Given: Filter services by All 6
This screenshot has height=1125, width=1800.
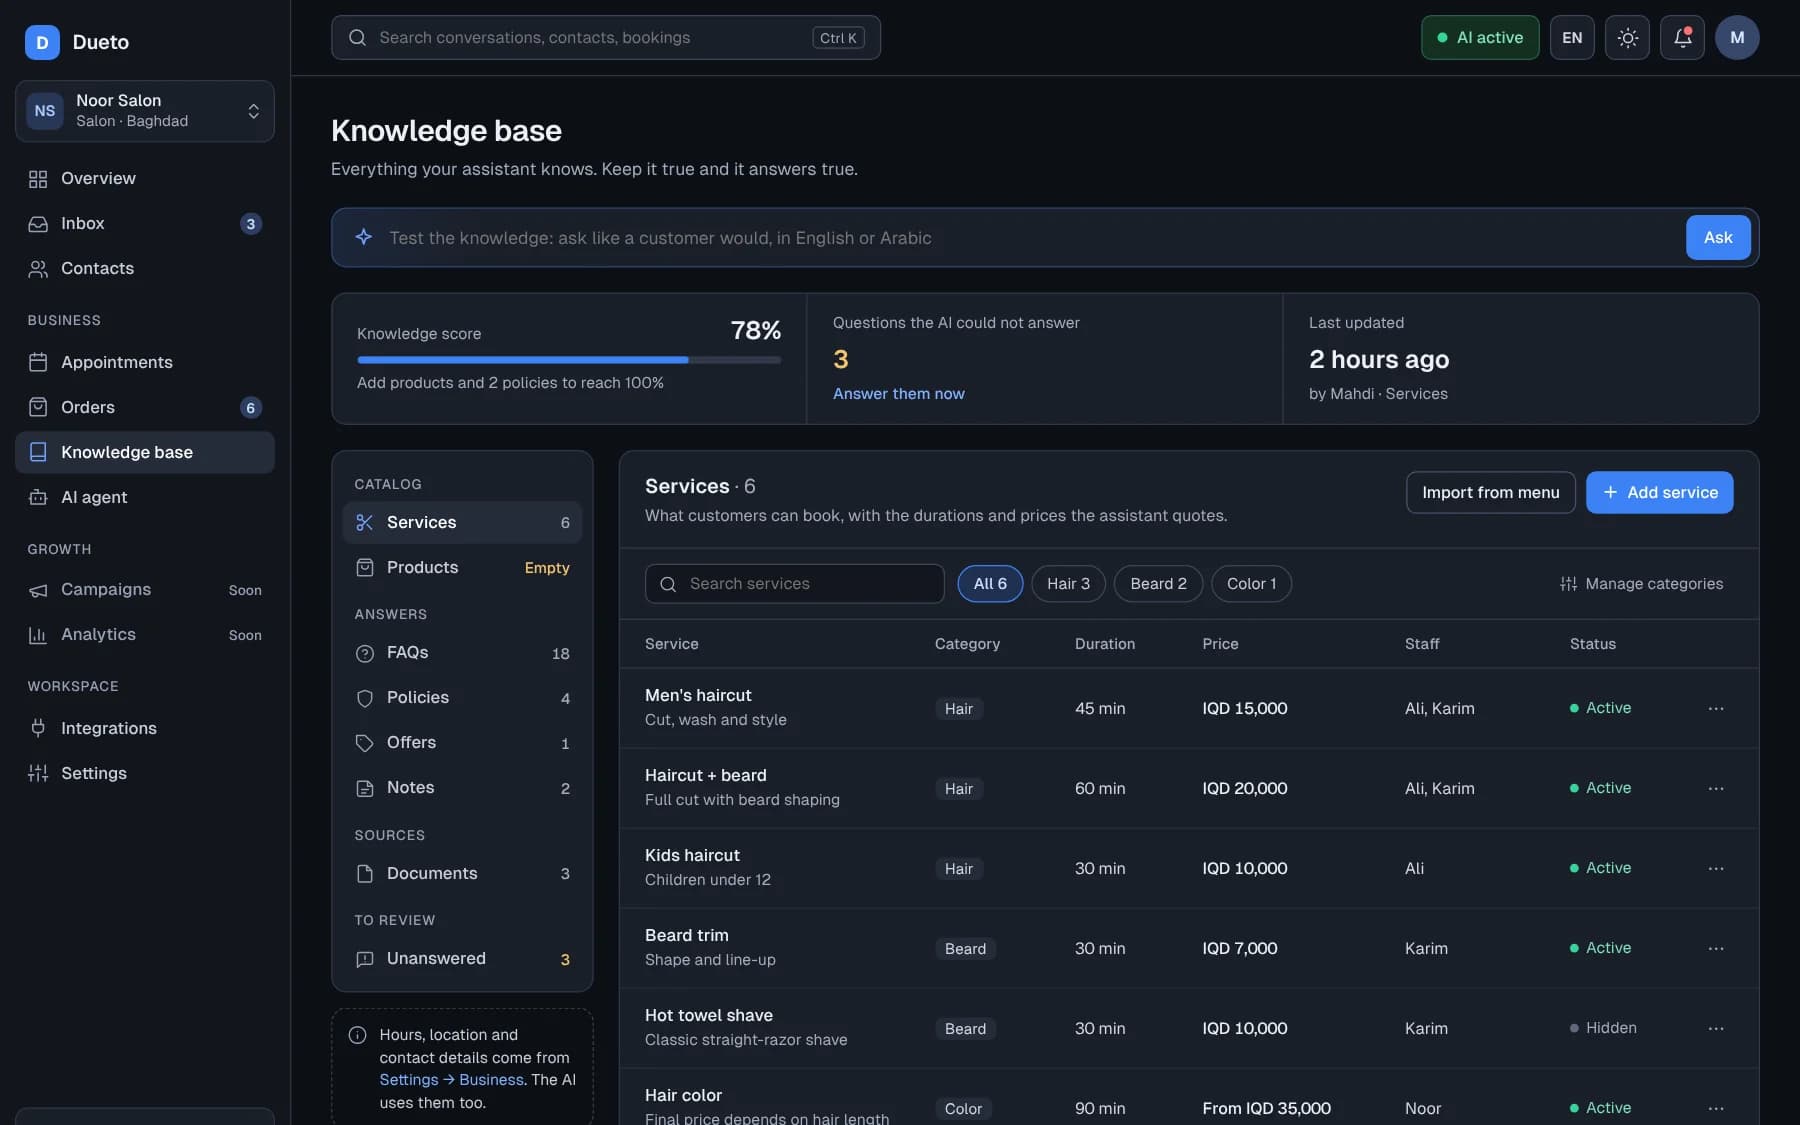Looking at the screenshot, I should tap(990, 584).
